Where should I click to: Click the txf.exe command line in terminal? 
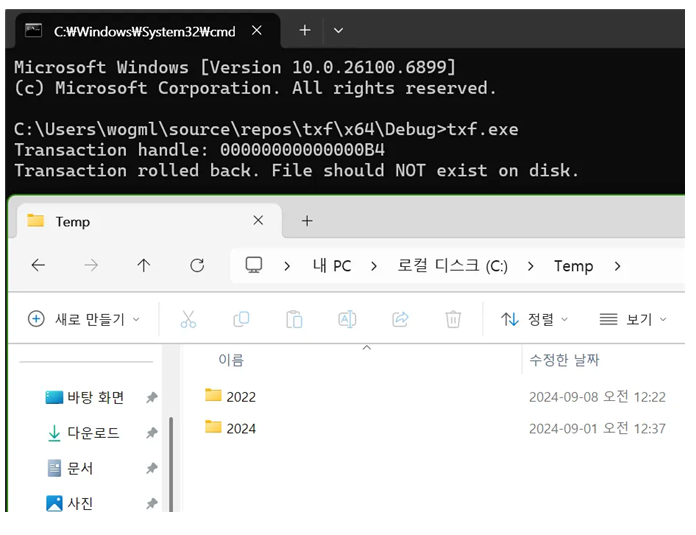pyautogui.click(x=266, y=129)
